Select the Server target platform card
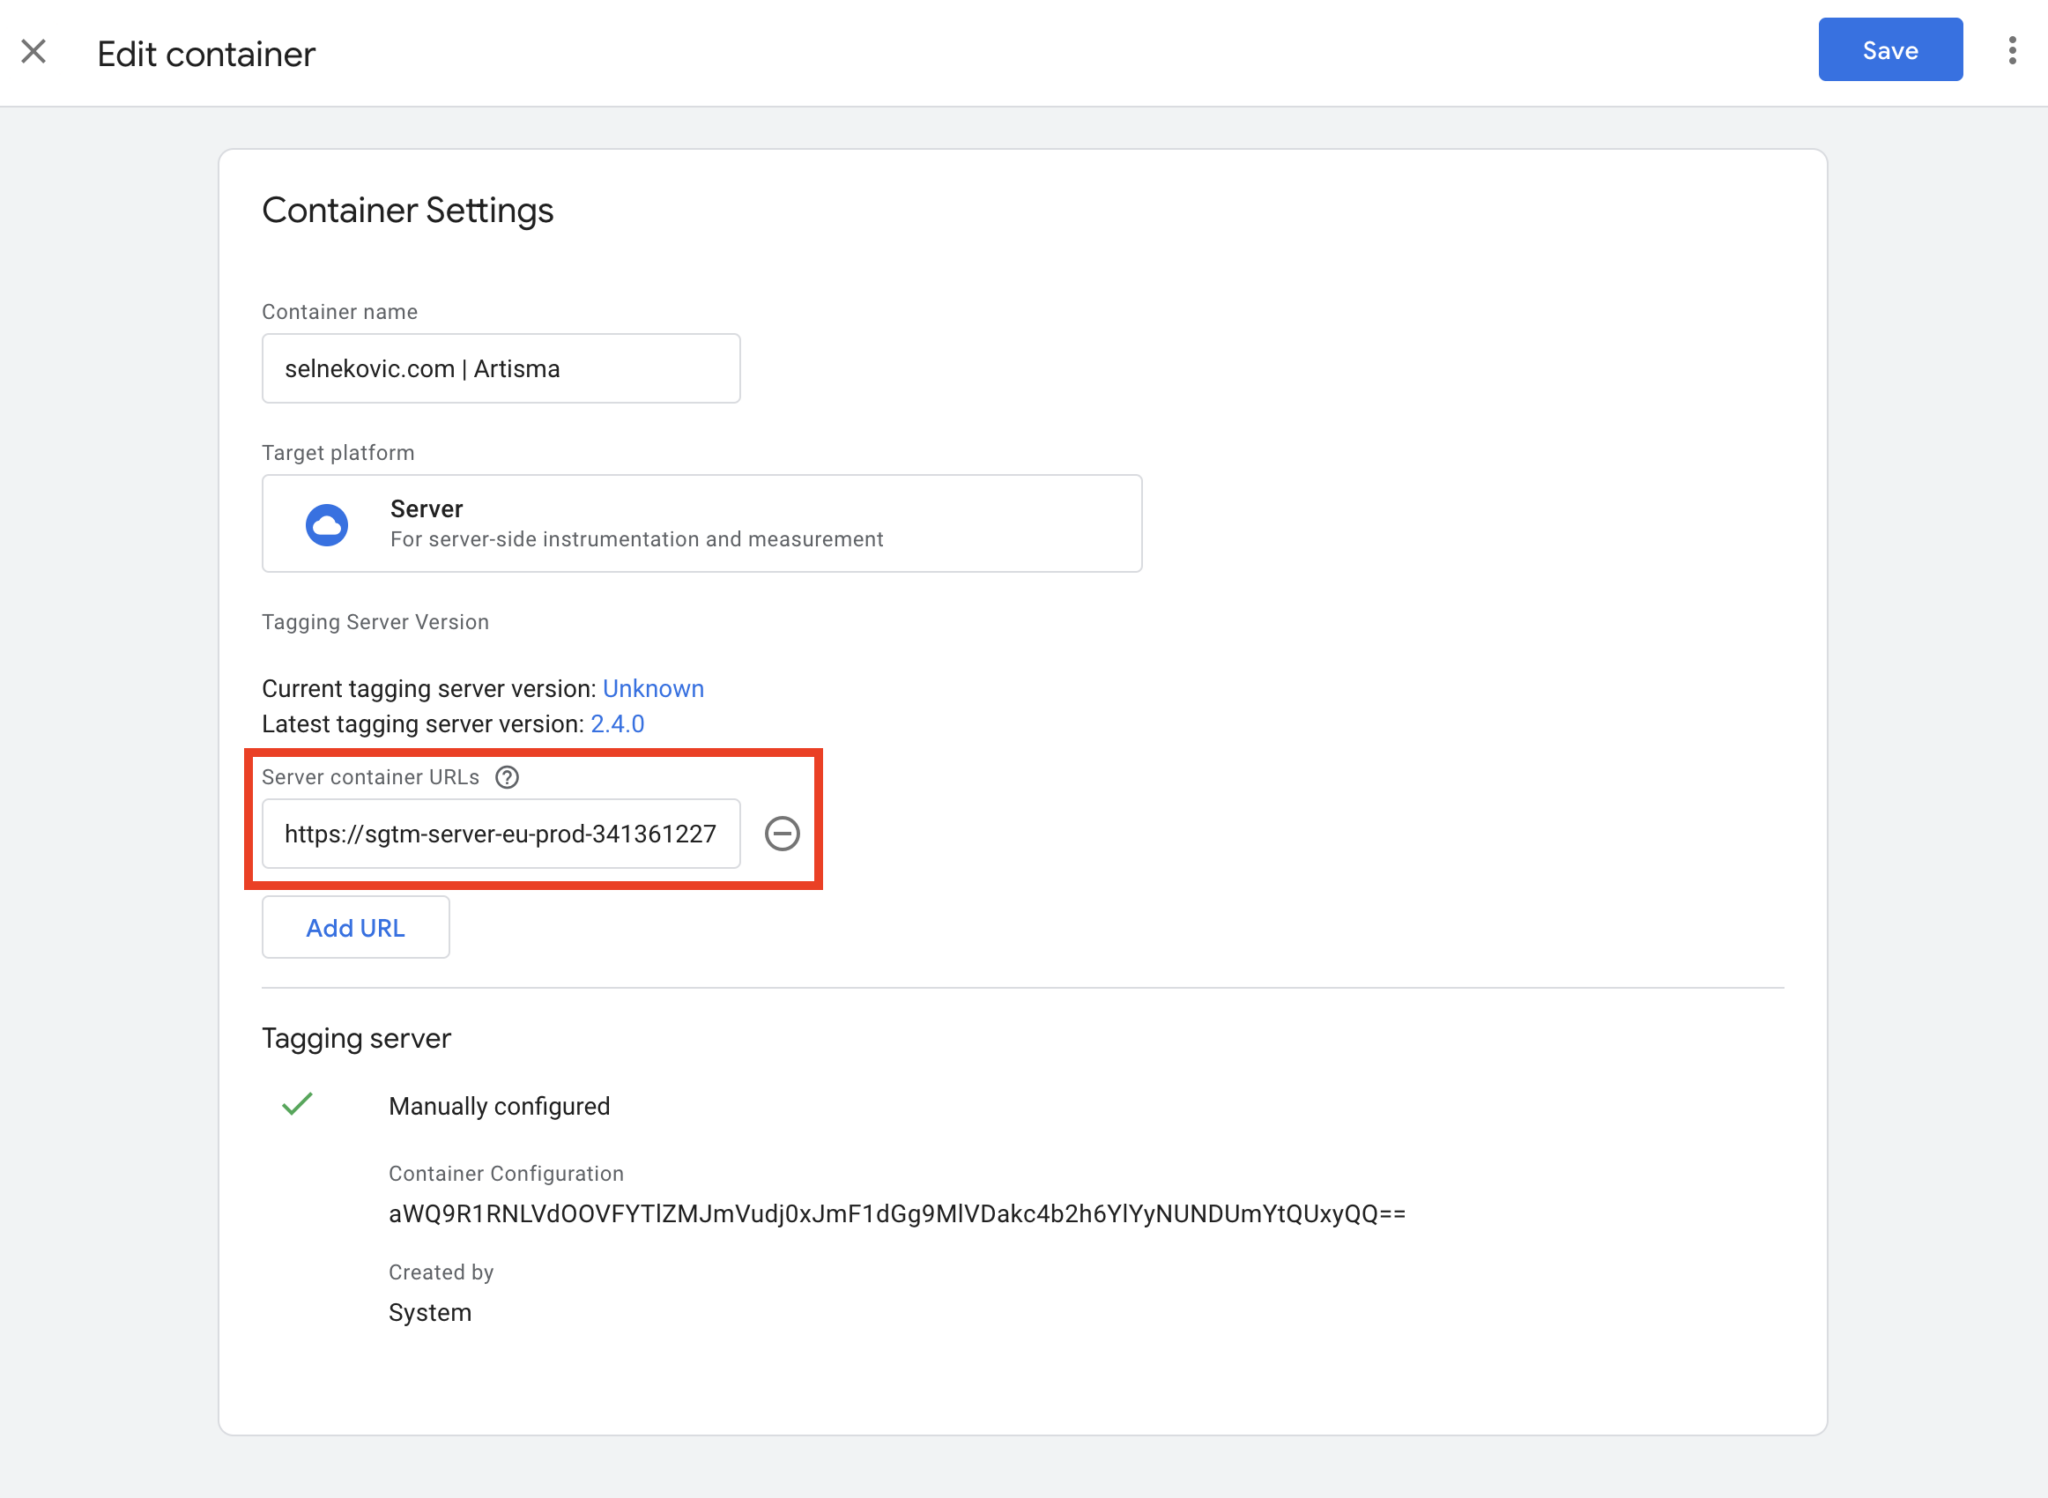Screen dimensions: 2048x1498 pos(701,523)
